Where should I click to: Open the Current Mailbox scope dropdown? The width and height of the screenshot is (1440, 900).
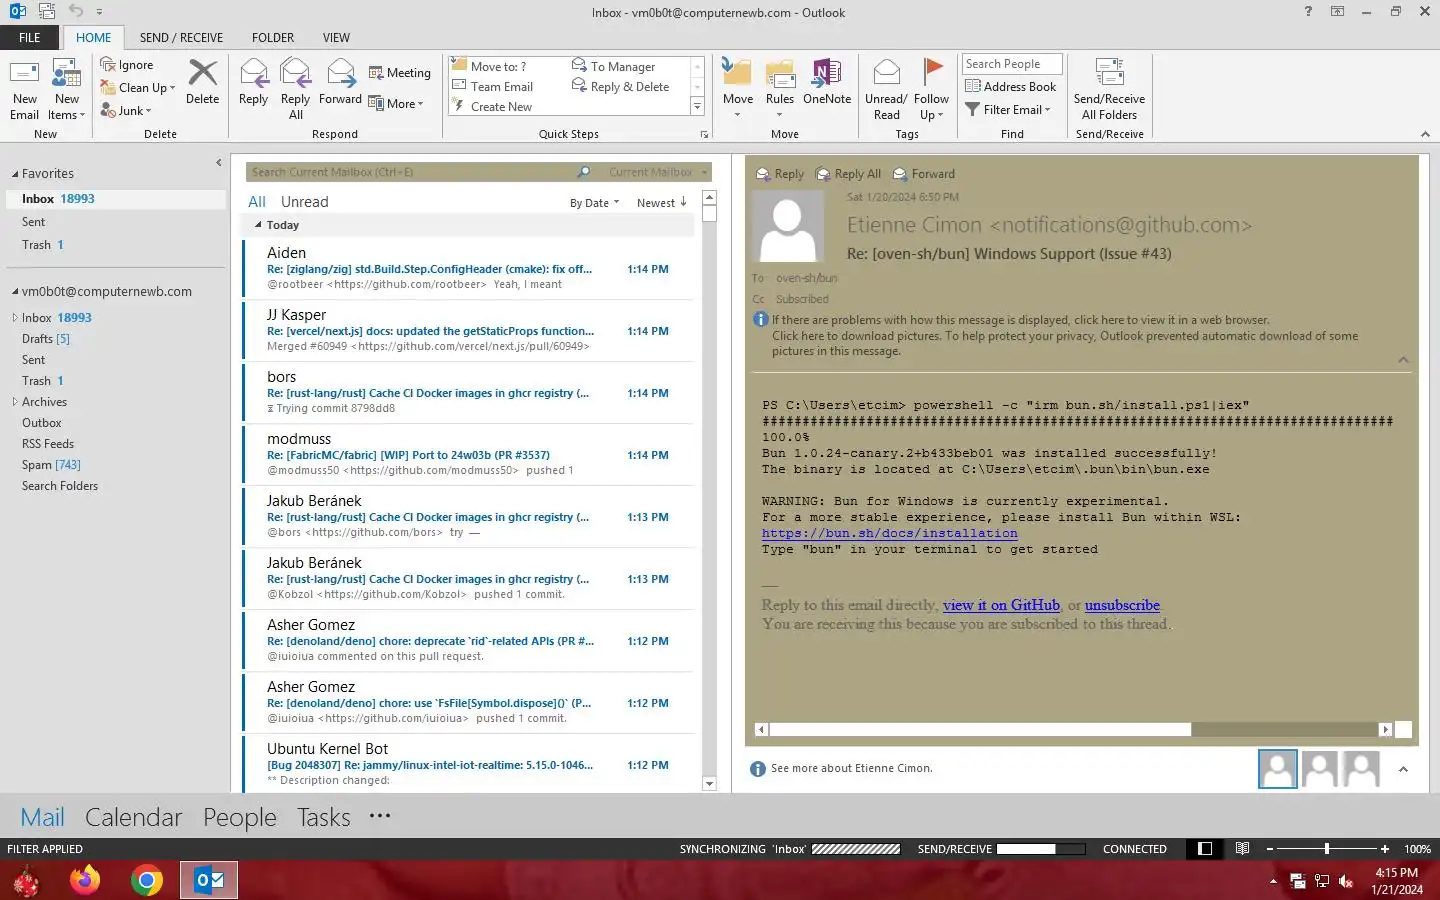pyautogui.click(x=656, y=172)
